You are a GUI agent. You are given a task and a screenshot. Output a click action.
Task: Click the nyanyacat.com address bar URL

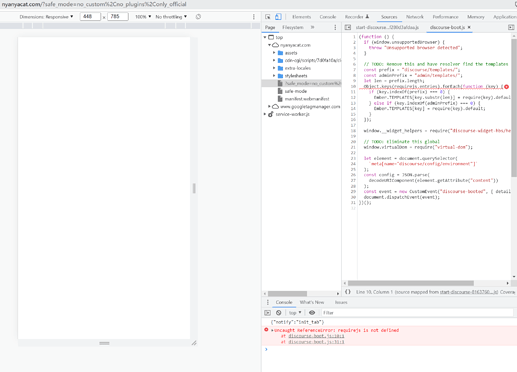(94, 4)
